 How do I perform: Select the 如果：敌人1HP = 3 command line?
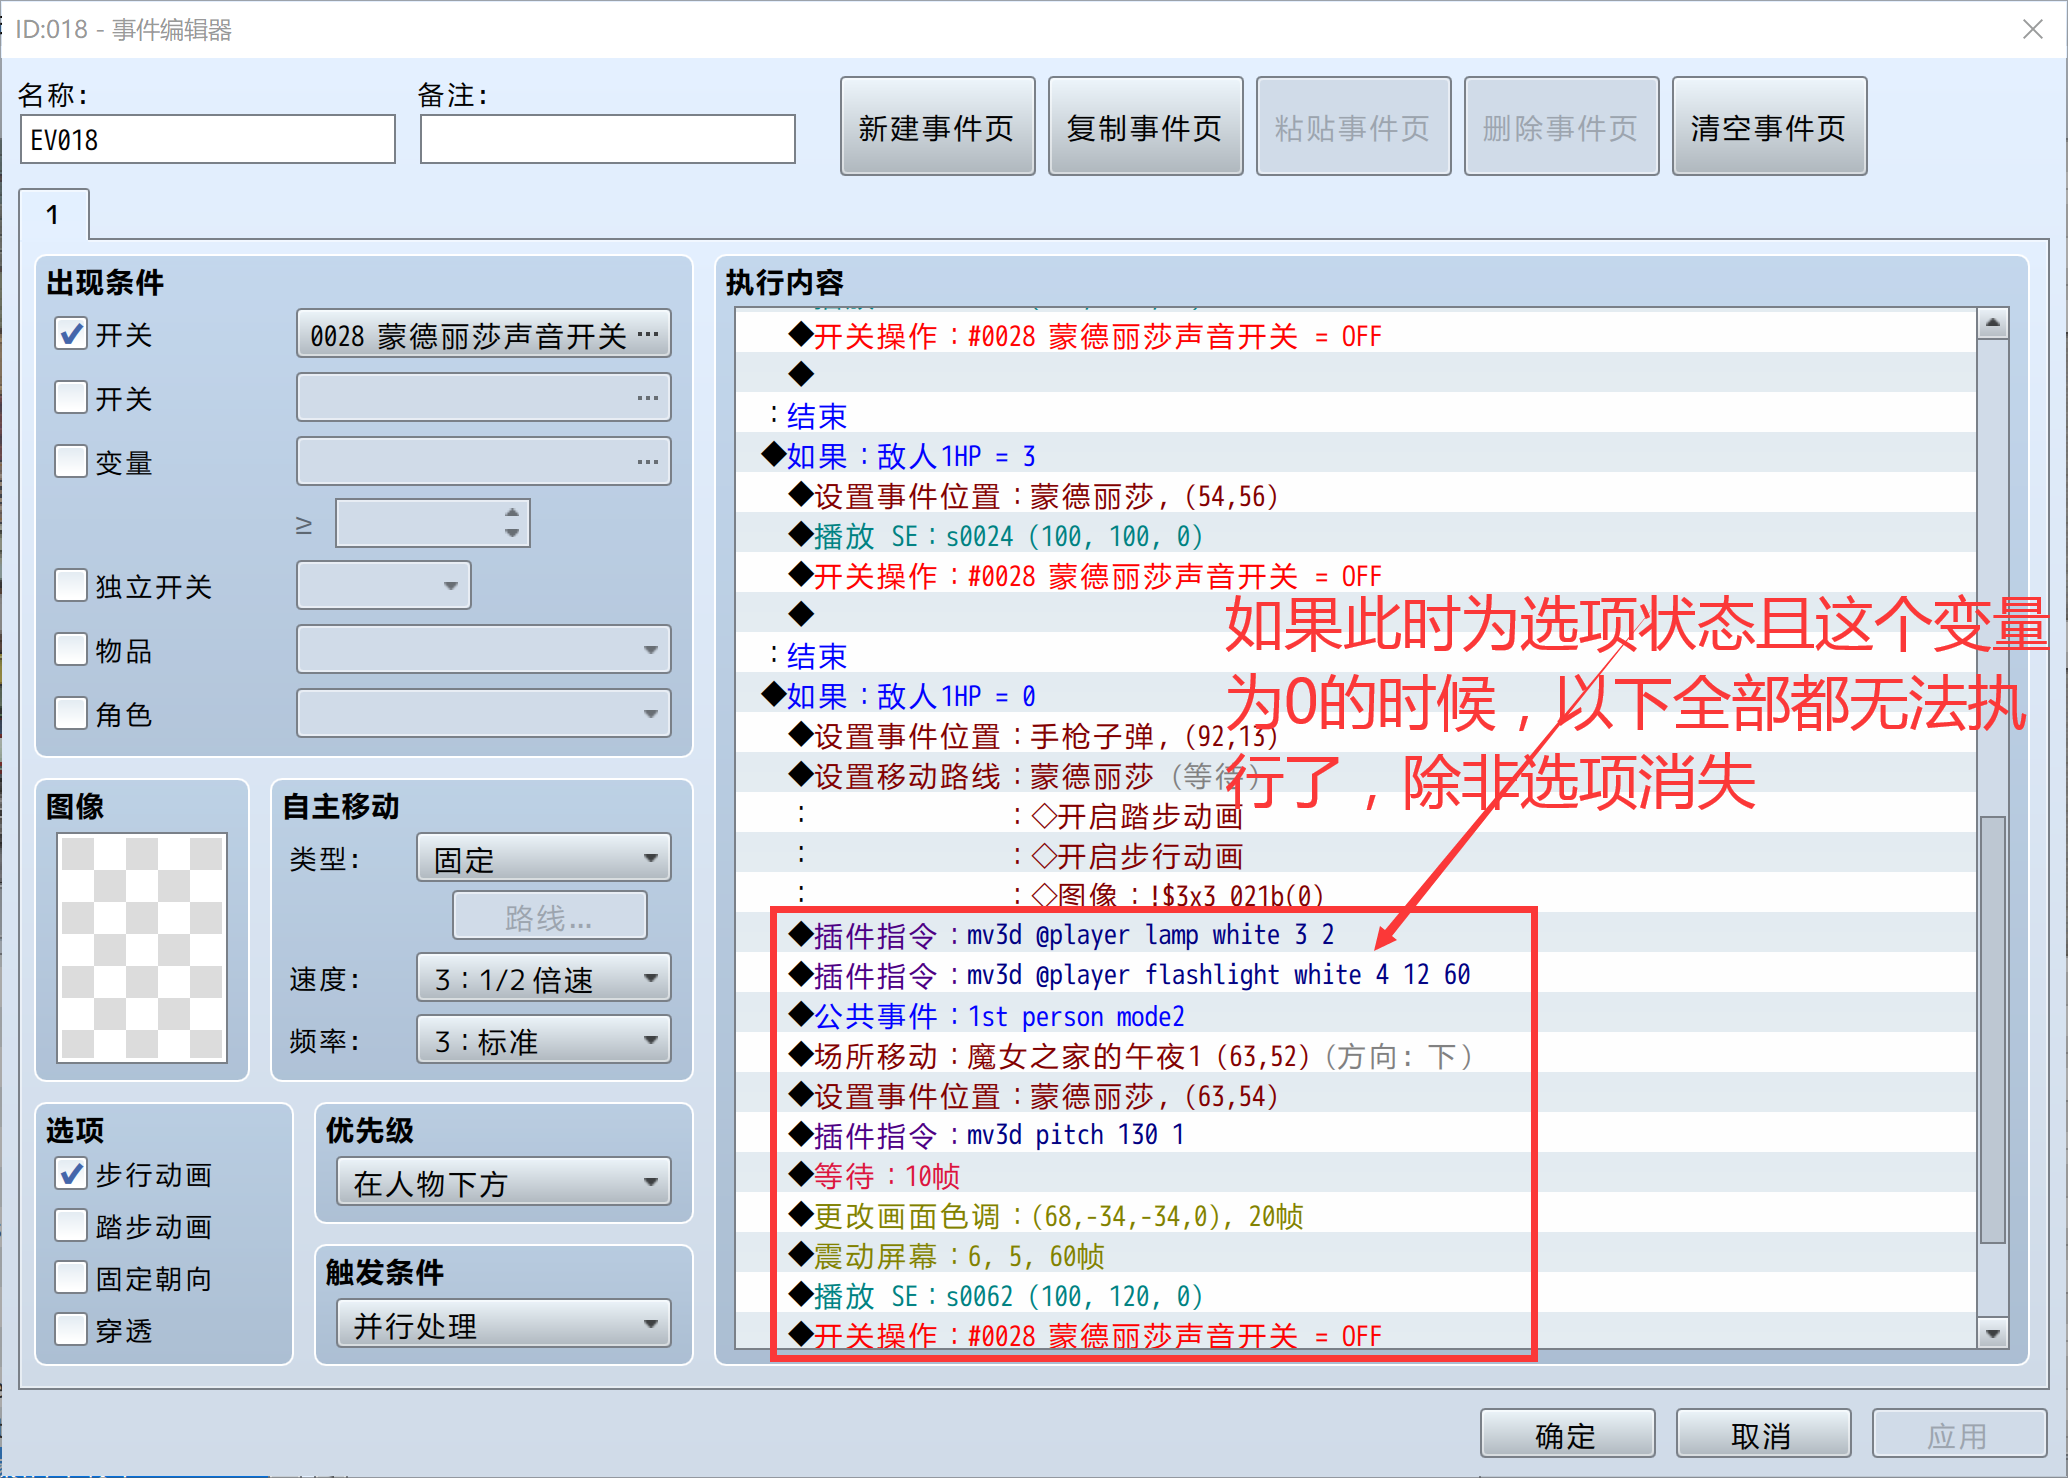click(1355, 456)
